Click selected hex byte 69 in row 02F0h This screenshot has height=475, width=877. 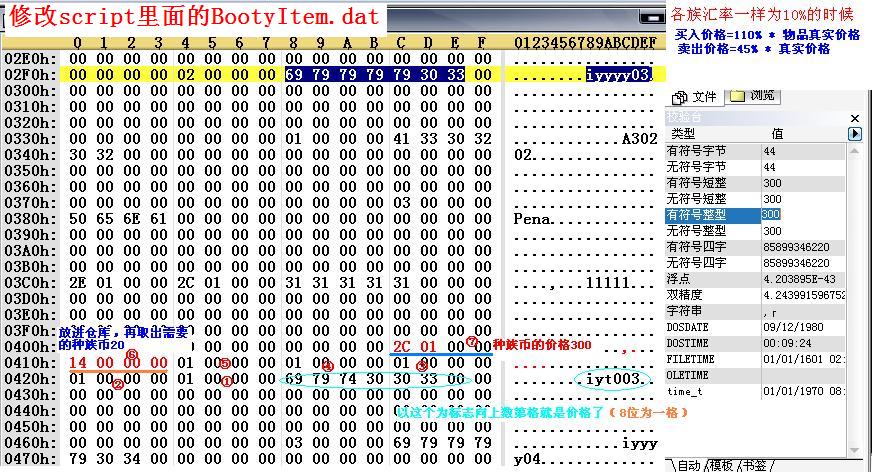293,75
